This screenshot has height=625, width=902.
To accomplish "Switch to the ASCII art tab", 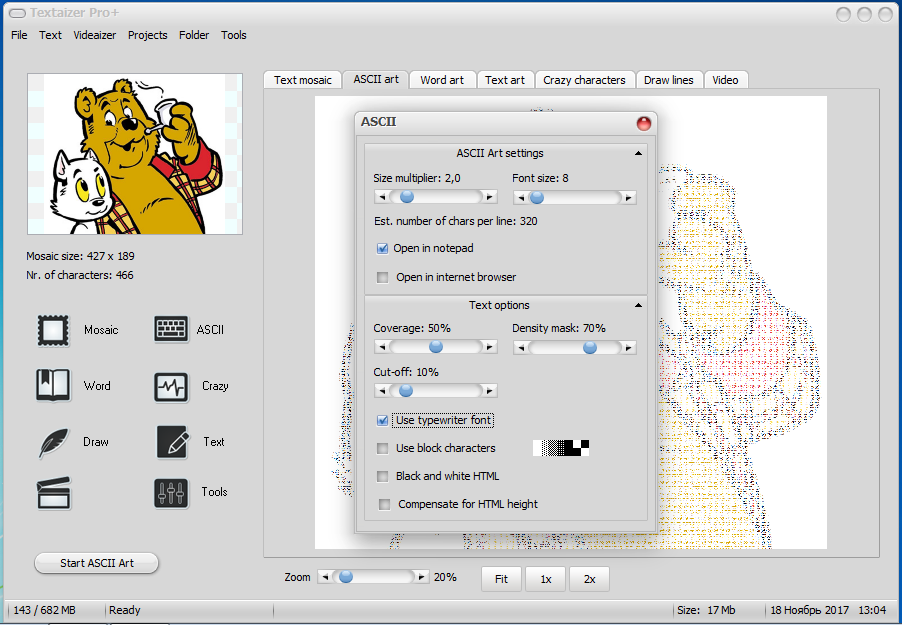I will (x=376, y=79).
